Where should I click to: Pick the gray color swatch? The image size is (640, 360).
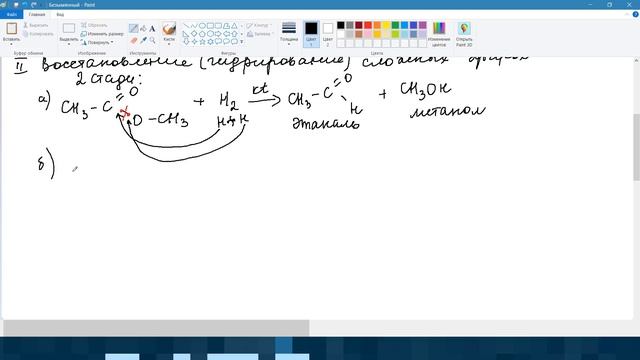350,25
